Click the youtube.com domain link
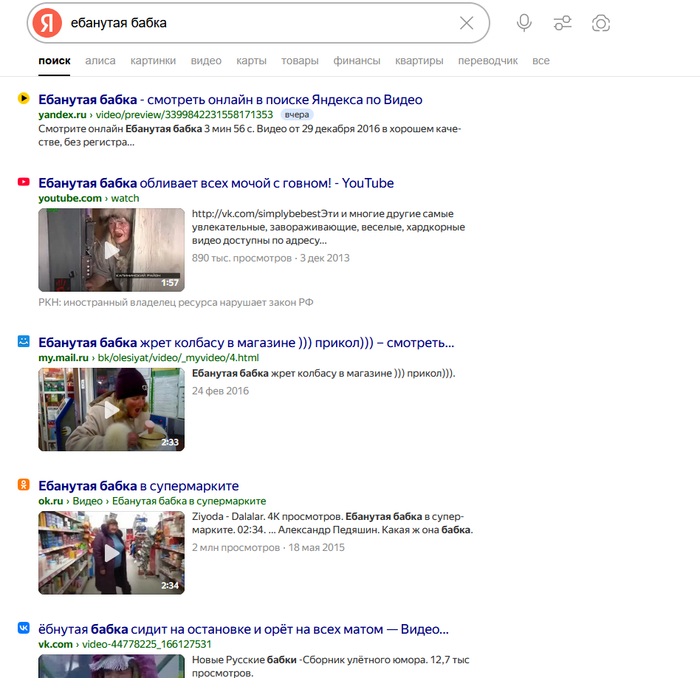700x678 pixels. pyautogui.click(x=70, y=198)
